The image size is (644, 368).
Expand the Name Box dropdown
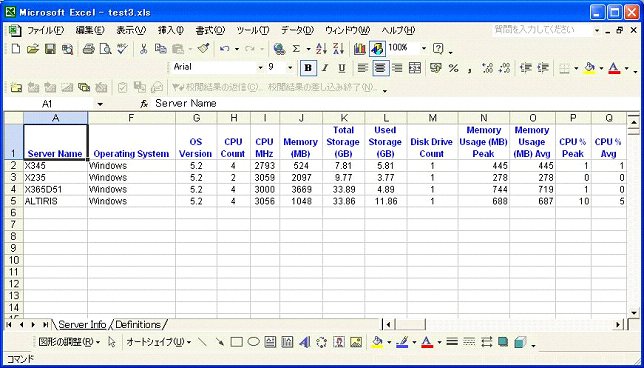pyautogui.click(x=100, y=104)
